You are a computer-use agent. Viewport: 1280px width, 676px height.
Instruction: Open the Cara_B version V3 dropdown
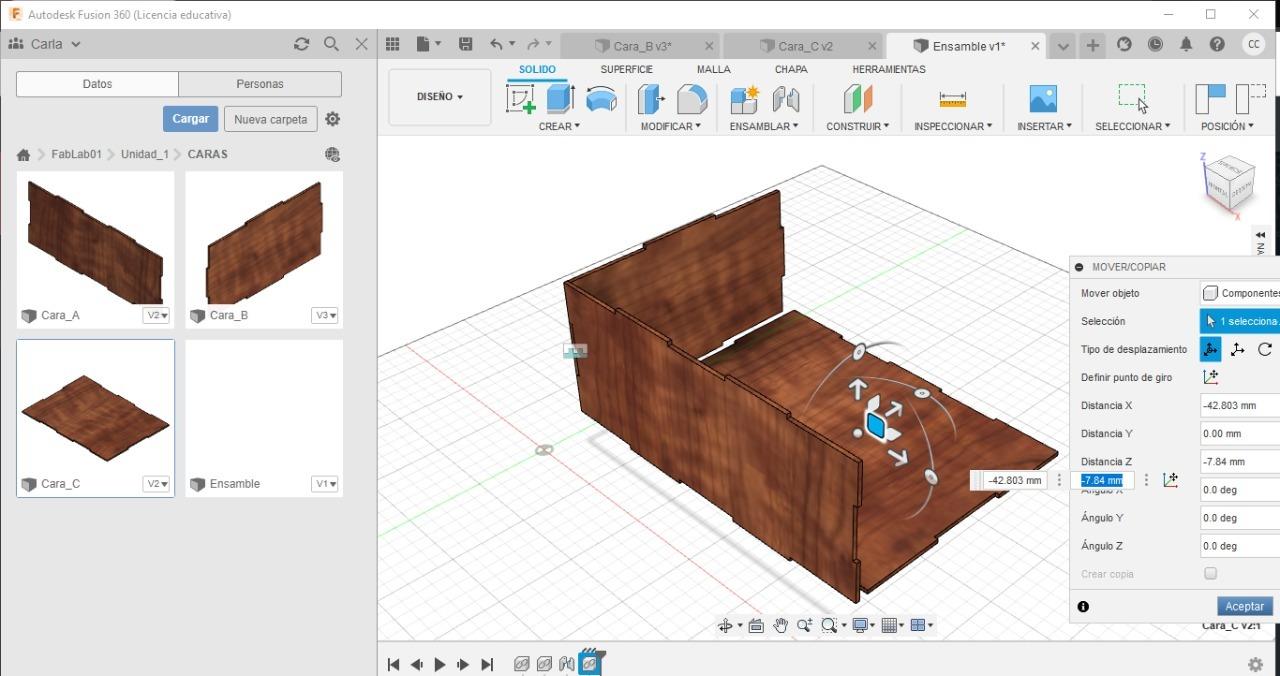326,315
